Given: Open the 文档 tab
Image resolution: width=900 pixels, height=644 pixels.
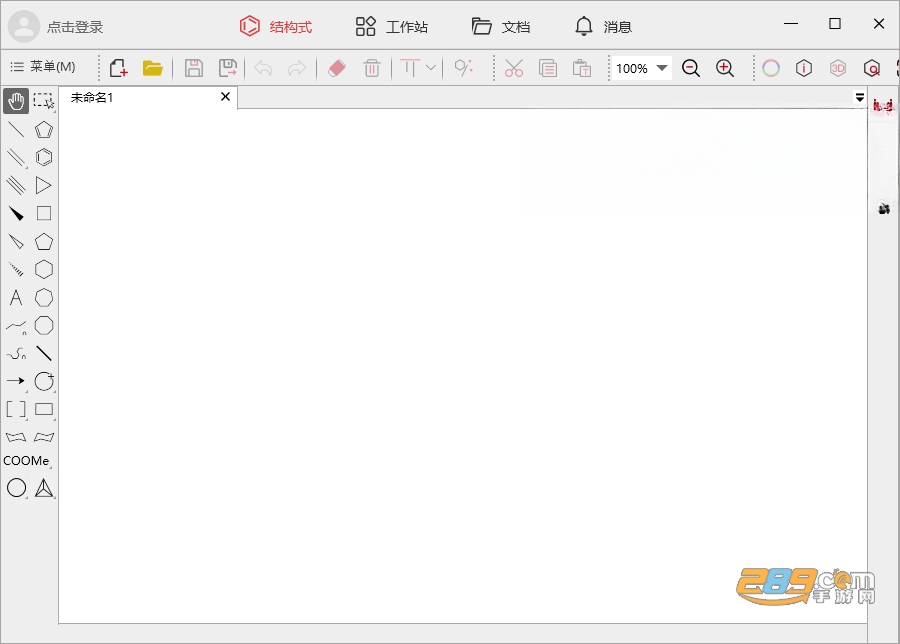Looking at the screenshot, I should pos(501,26).
